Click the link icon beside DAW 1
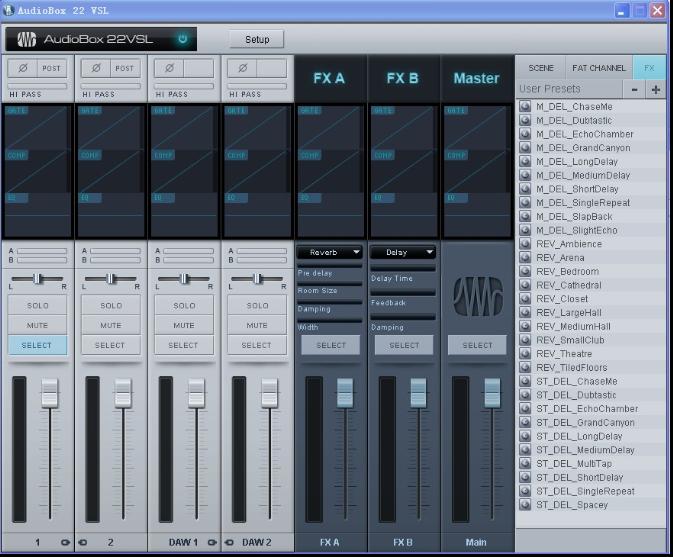Screen dimensions: 673x557 [212, 542]
